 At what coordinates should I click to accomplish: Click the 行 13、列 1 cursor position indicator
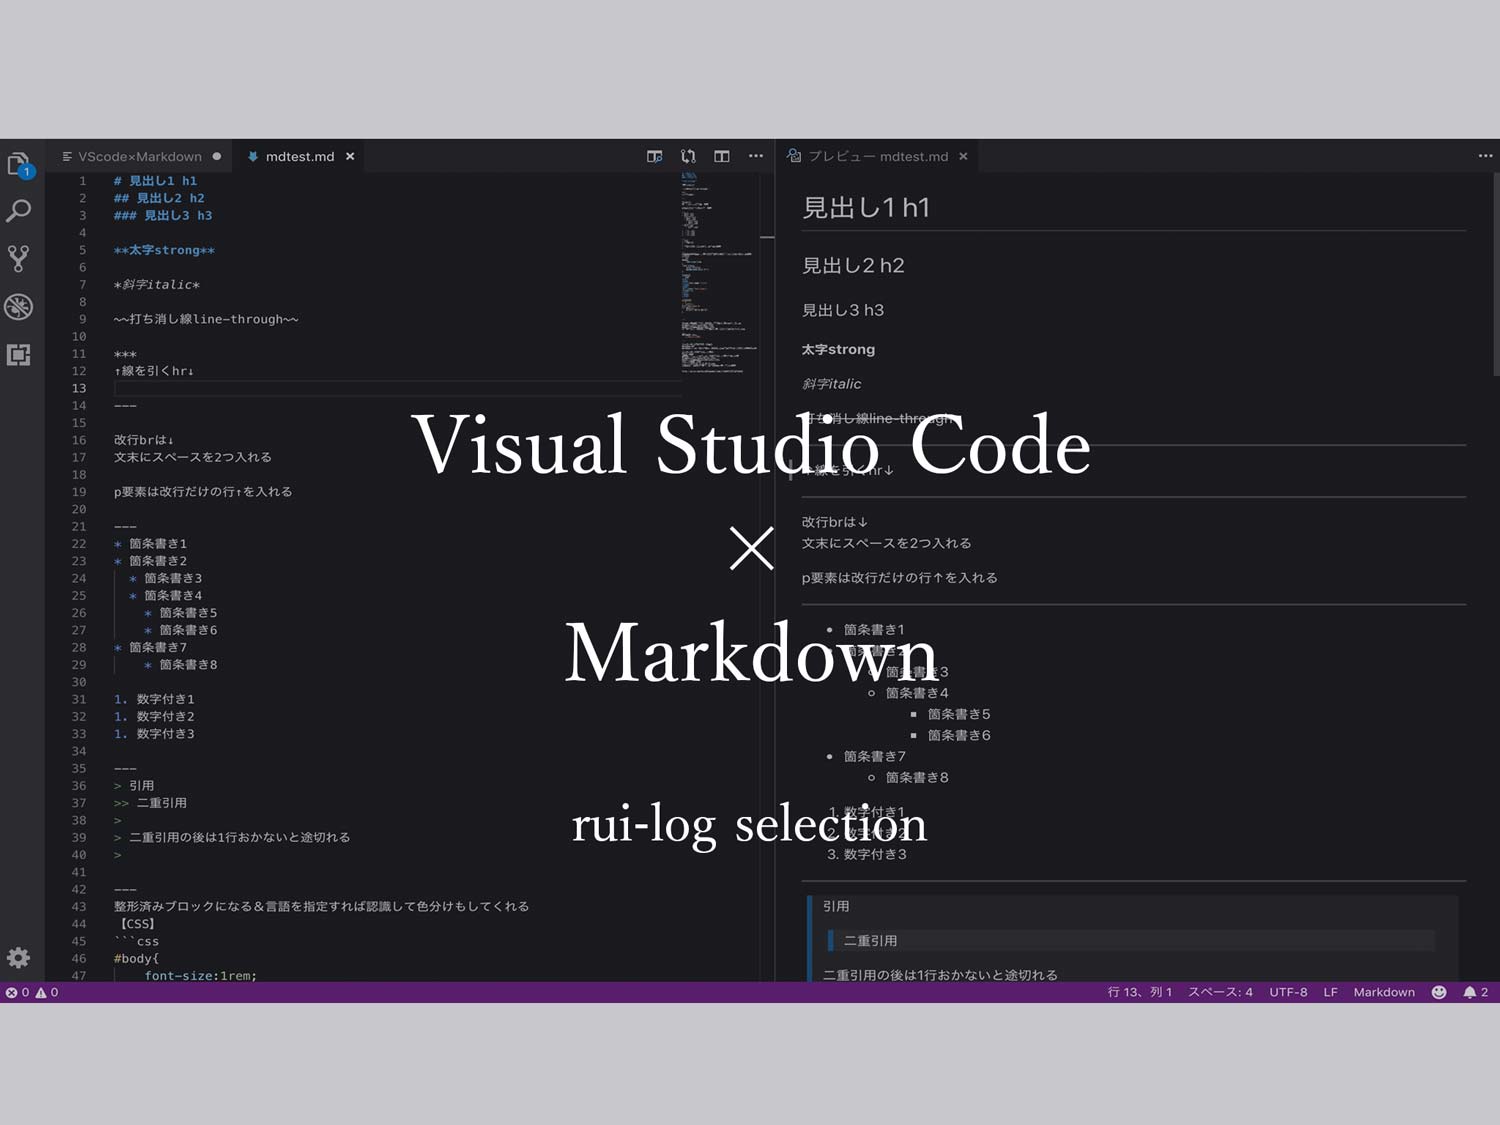point(1140,992)
